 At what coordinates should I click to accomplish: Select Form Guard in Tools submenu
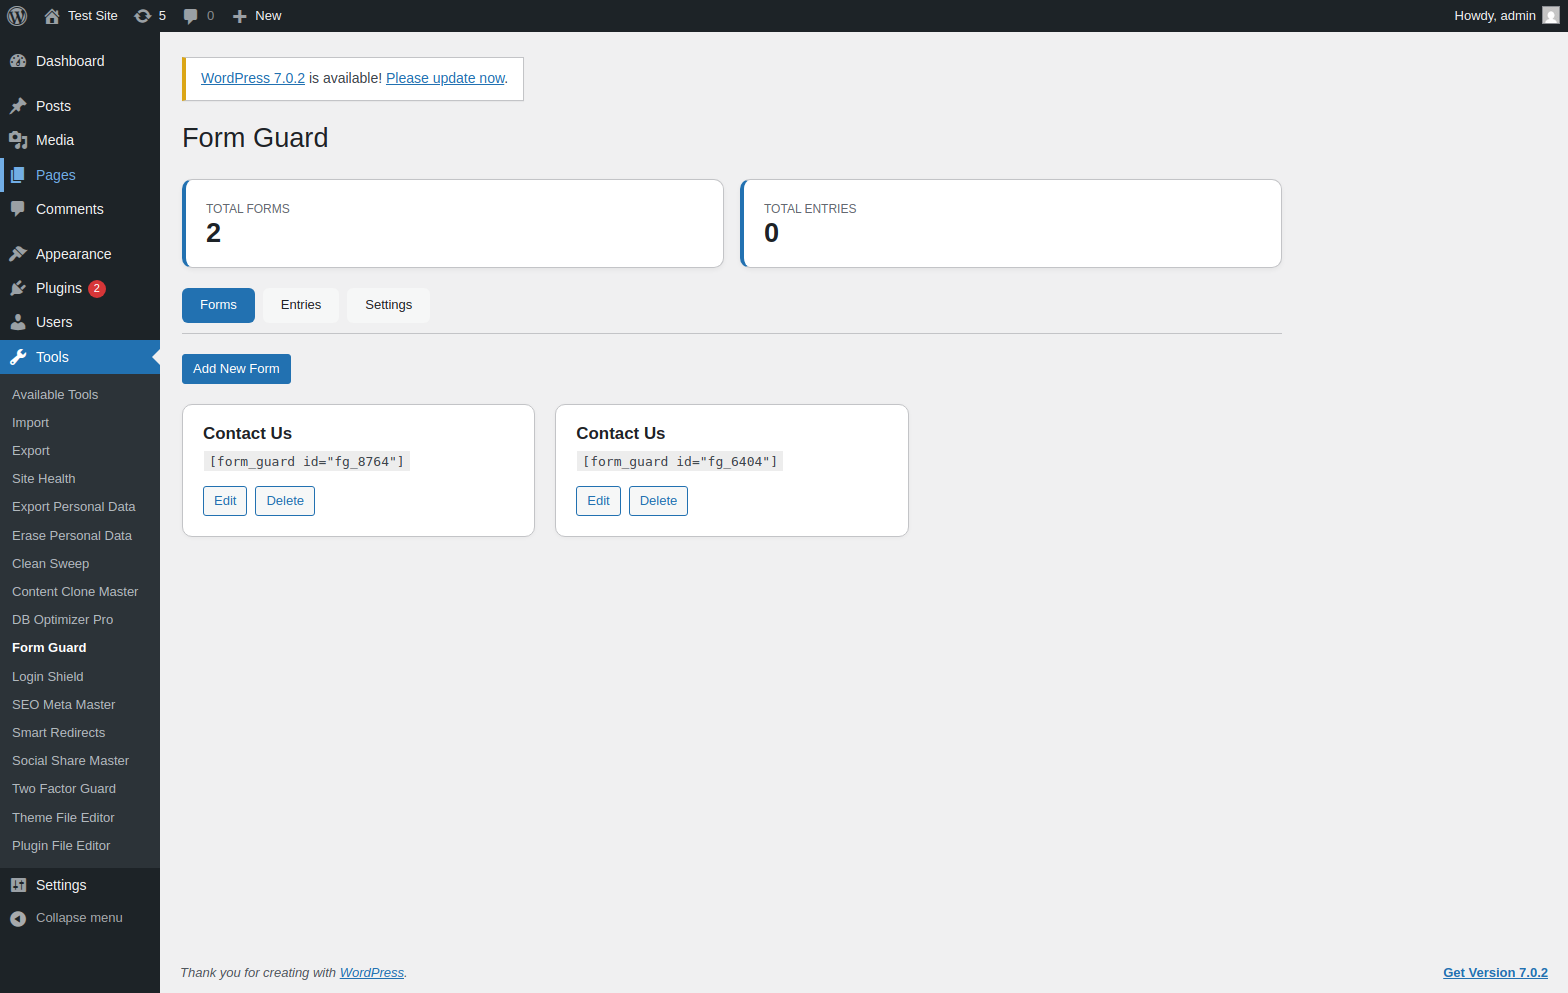click(x=49, y=648)
